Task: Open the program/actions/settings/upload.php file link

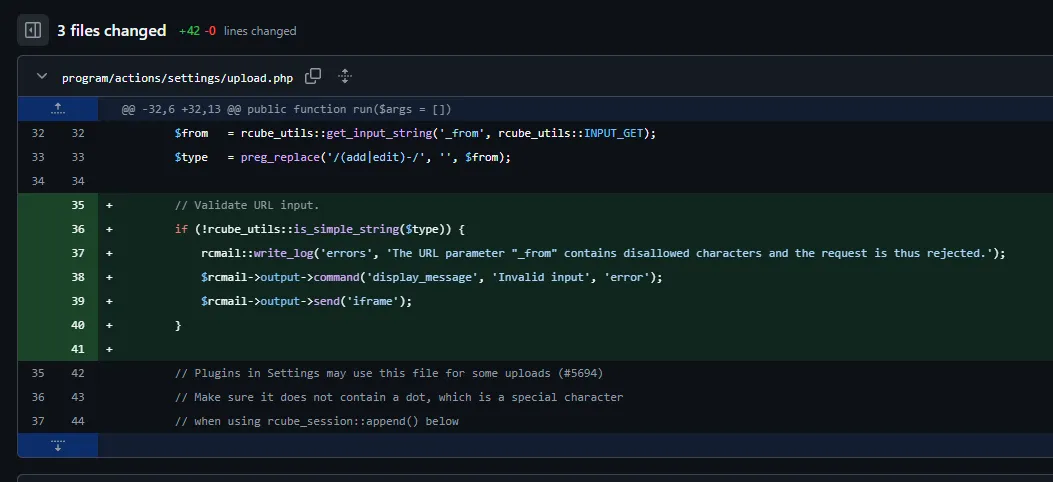Action: [177, 77]
